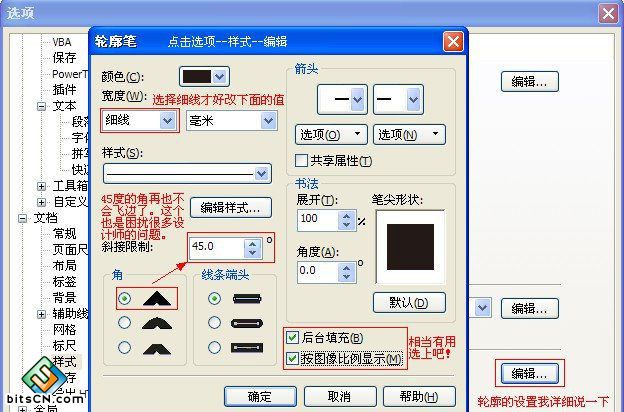This screenshot has height=412, width=624.
Task: Increase the 角度 angle value
Action: (347, 268)
